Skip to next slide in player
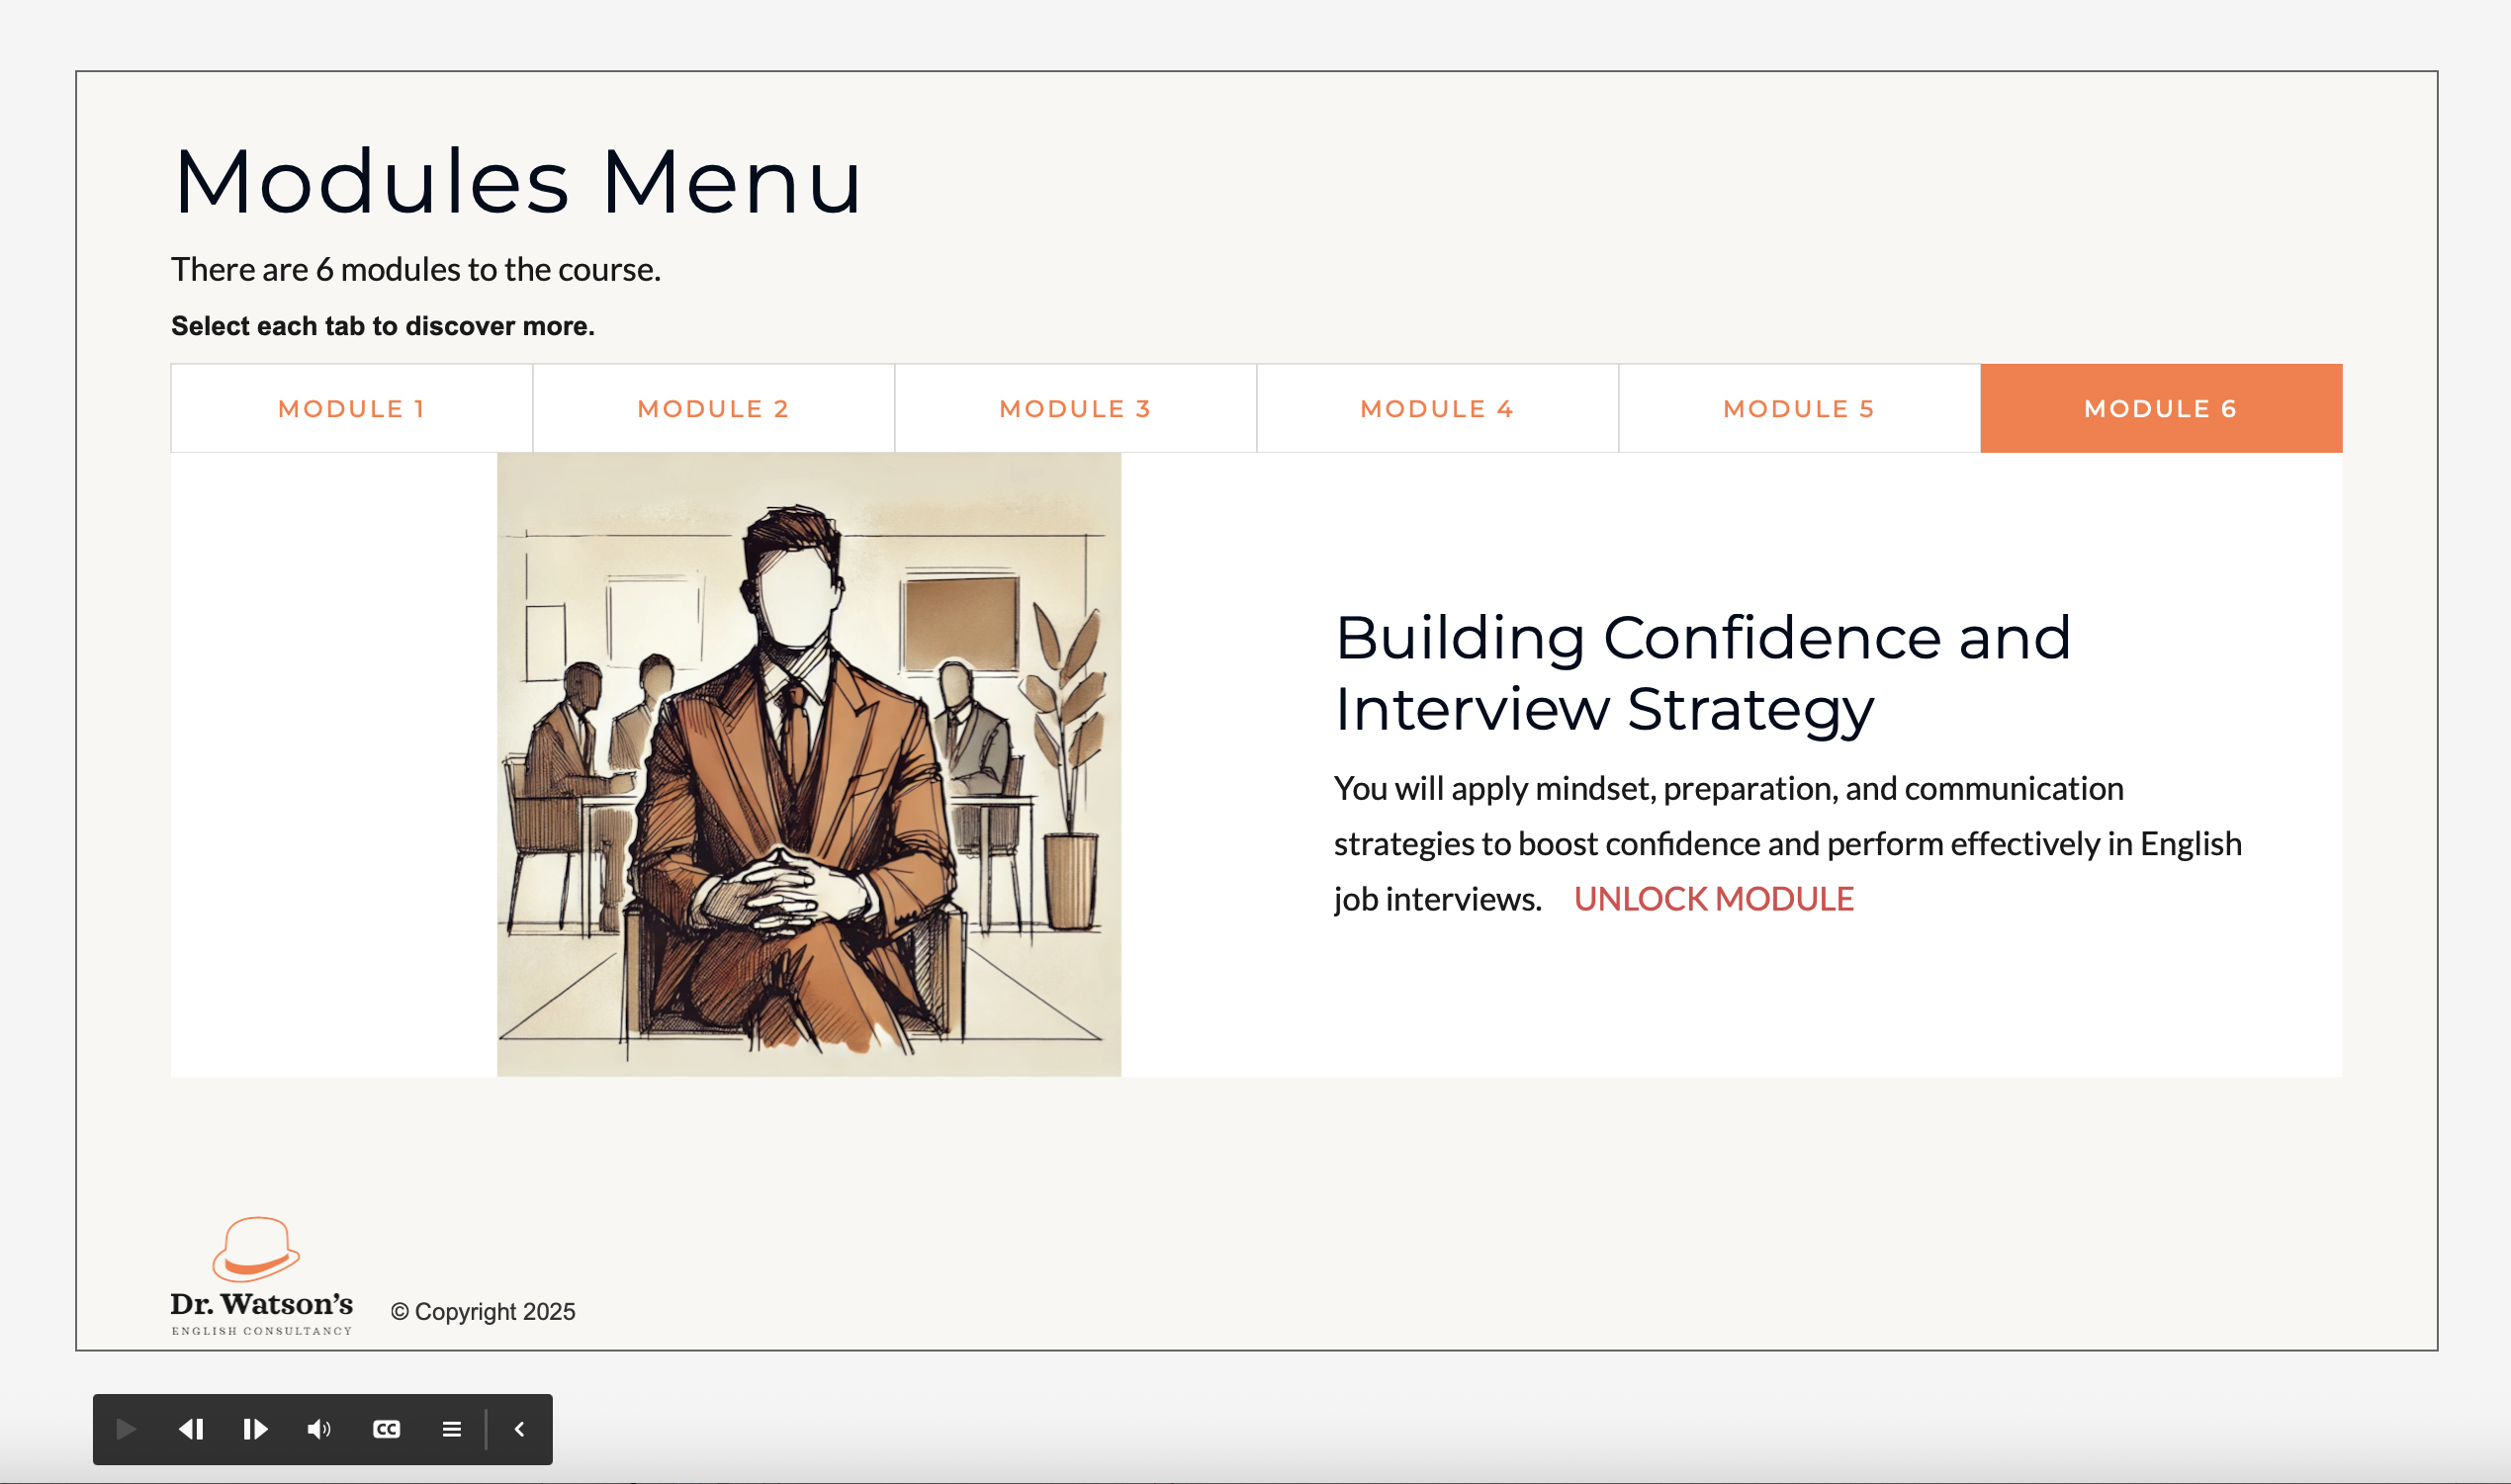Screen dimensions: 2511x1484 [x=256, y=1429]
